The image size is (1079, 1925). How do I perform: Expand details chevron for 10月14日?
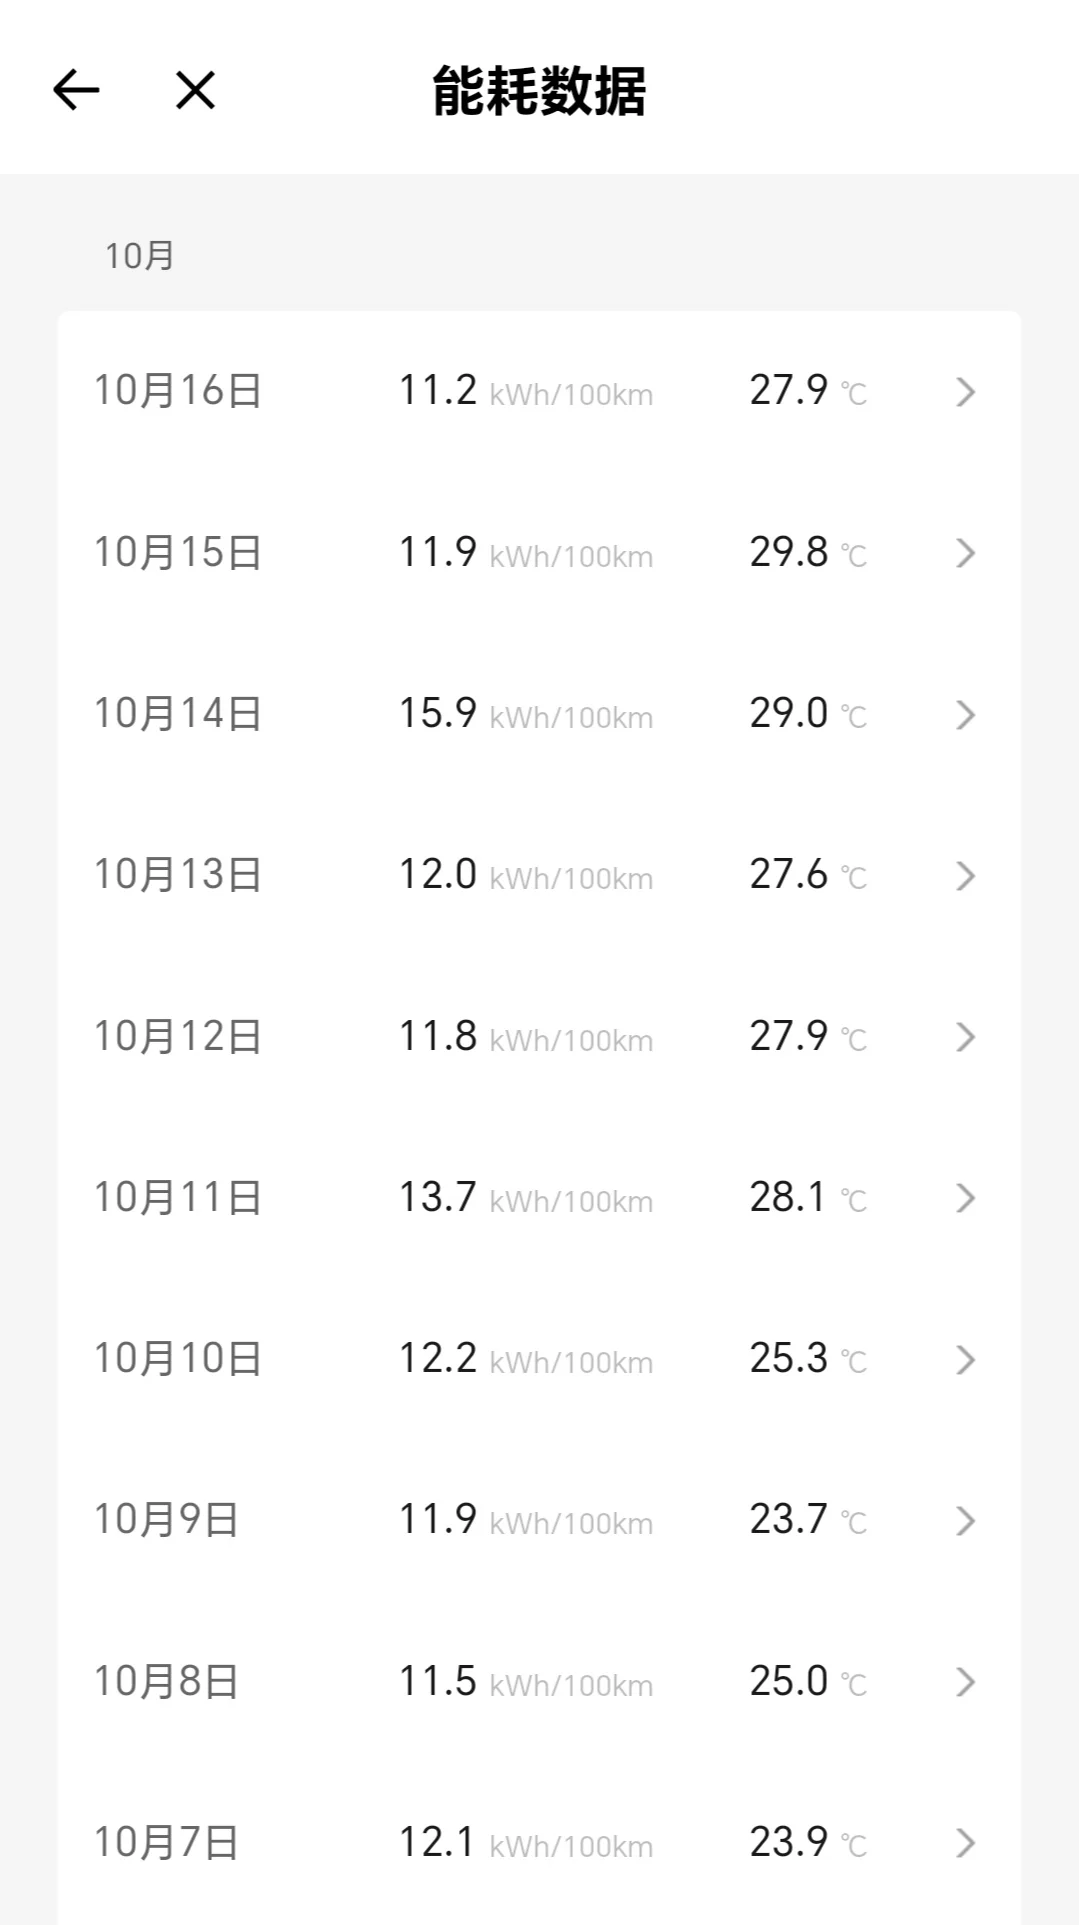[965, 715]
